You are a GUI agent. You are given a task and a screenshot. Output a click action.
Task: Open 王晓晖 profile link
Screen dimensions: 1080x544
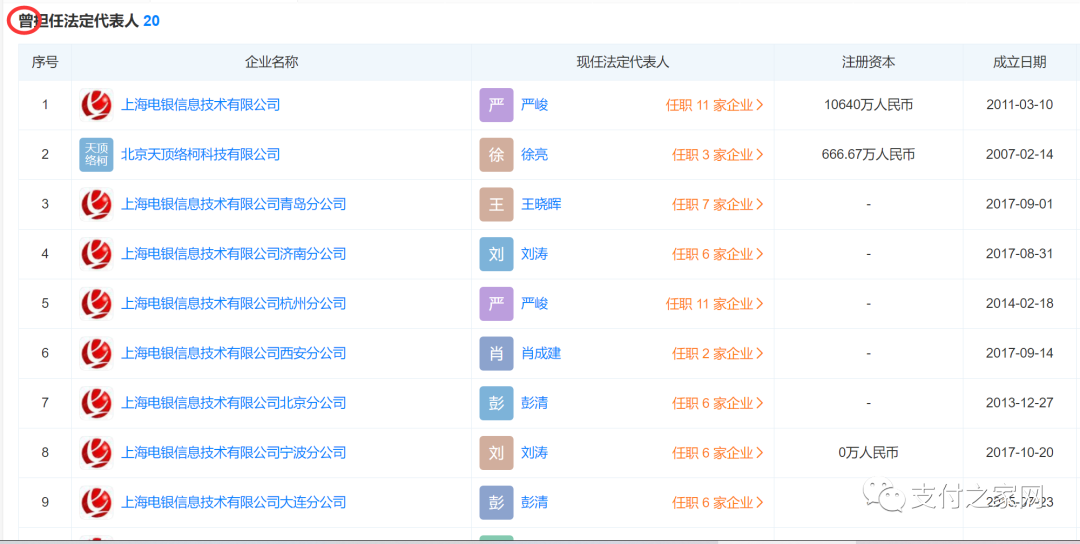541,205
